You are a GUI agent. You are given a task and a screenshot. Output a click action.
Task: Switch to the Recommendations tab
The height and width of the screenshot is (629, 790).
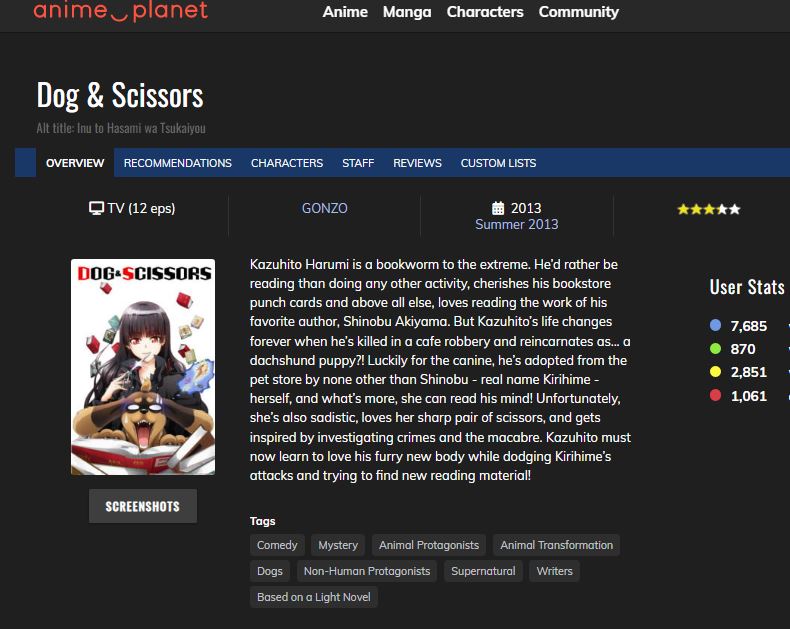pyautogui.click(x=178, y=163)
